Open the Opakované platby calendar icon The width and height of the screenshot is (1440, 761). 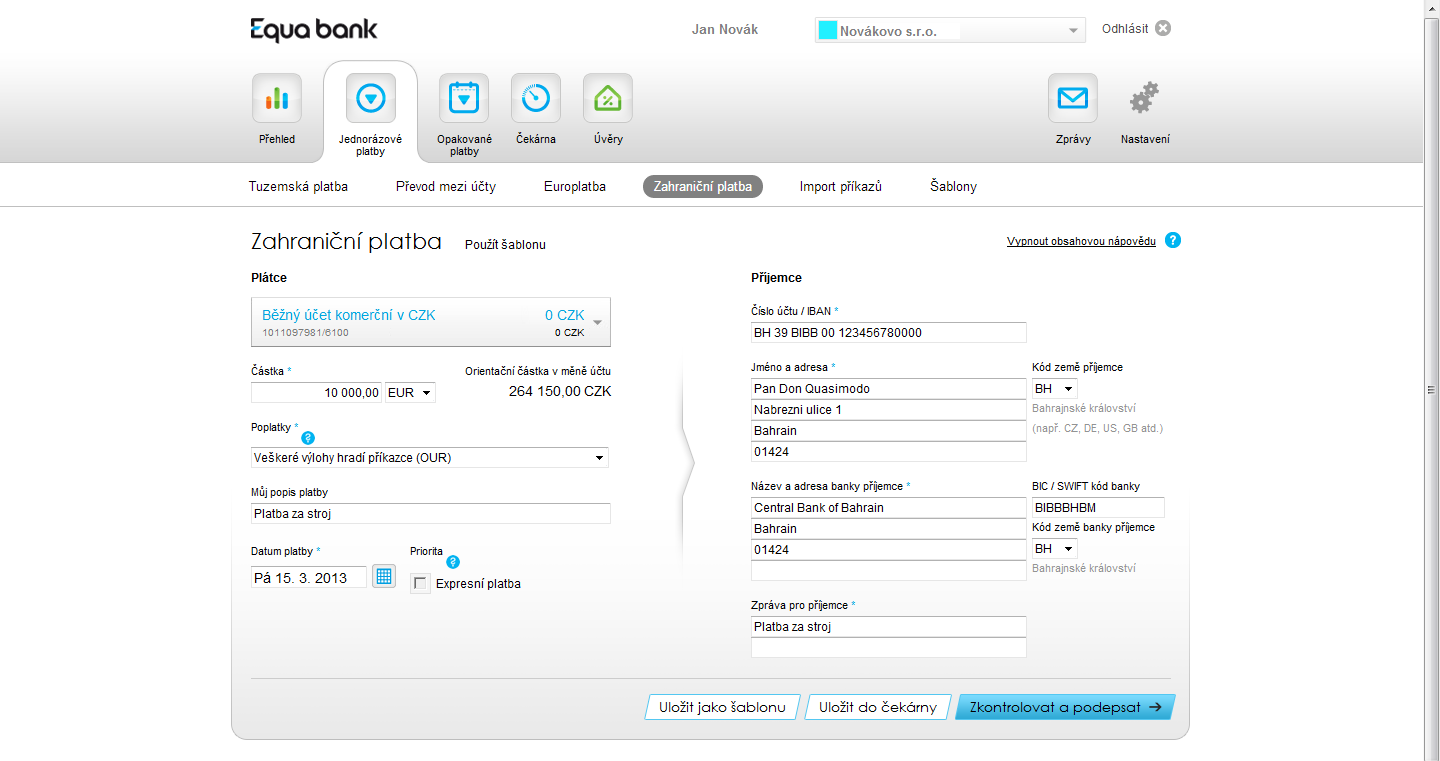tap(464, 98)
